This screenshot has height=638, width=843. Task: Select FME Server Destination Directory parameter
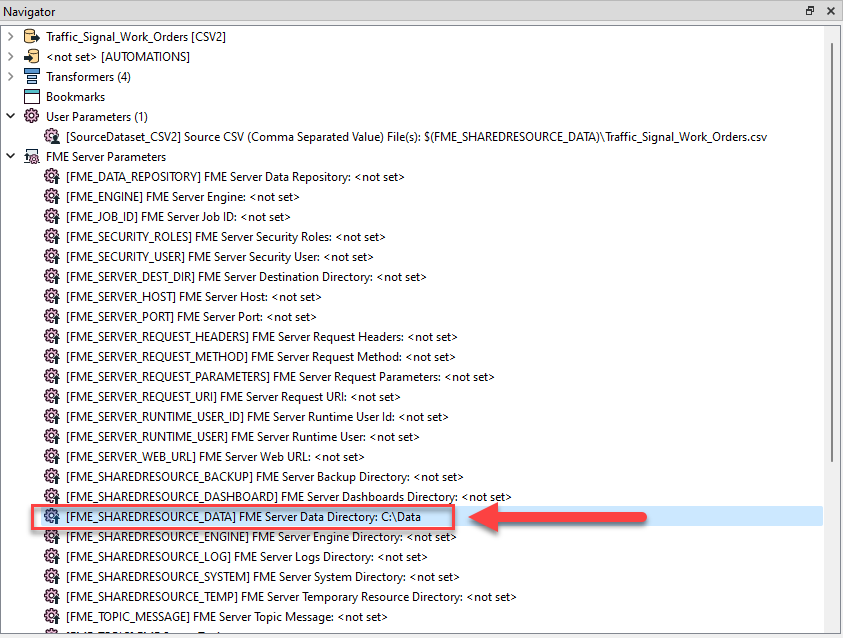[x=246, y=277]
